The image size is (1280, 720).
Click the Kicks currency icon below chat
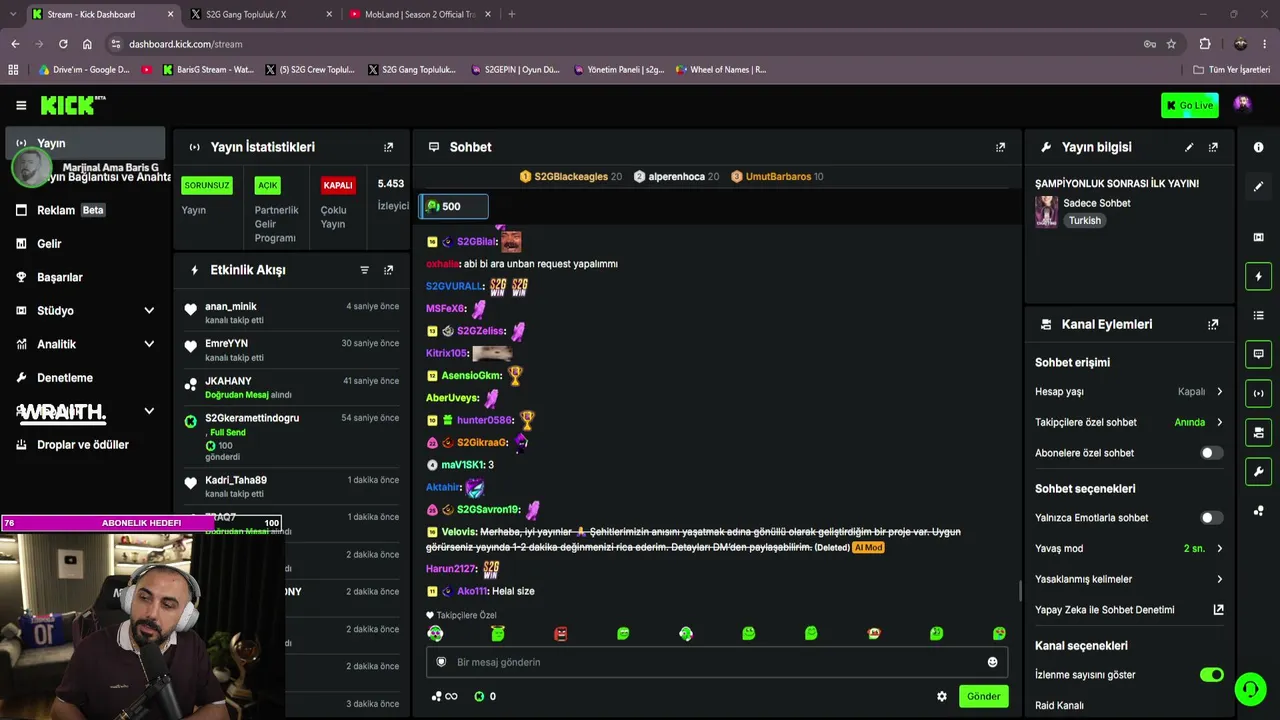pyautogui.click(x=479, y=696)
